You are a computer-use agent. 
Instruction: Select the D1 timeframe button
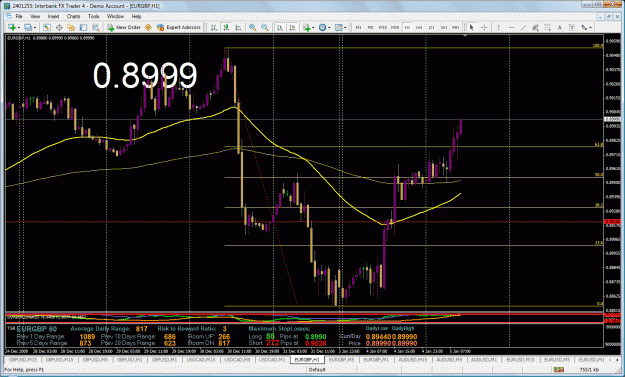[431, 27]
